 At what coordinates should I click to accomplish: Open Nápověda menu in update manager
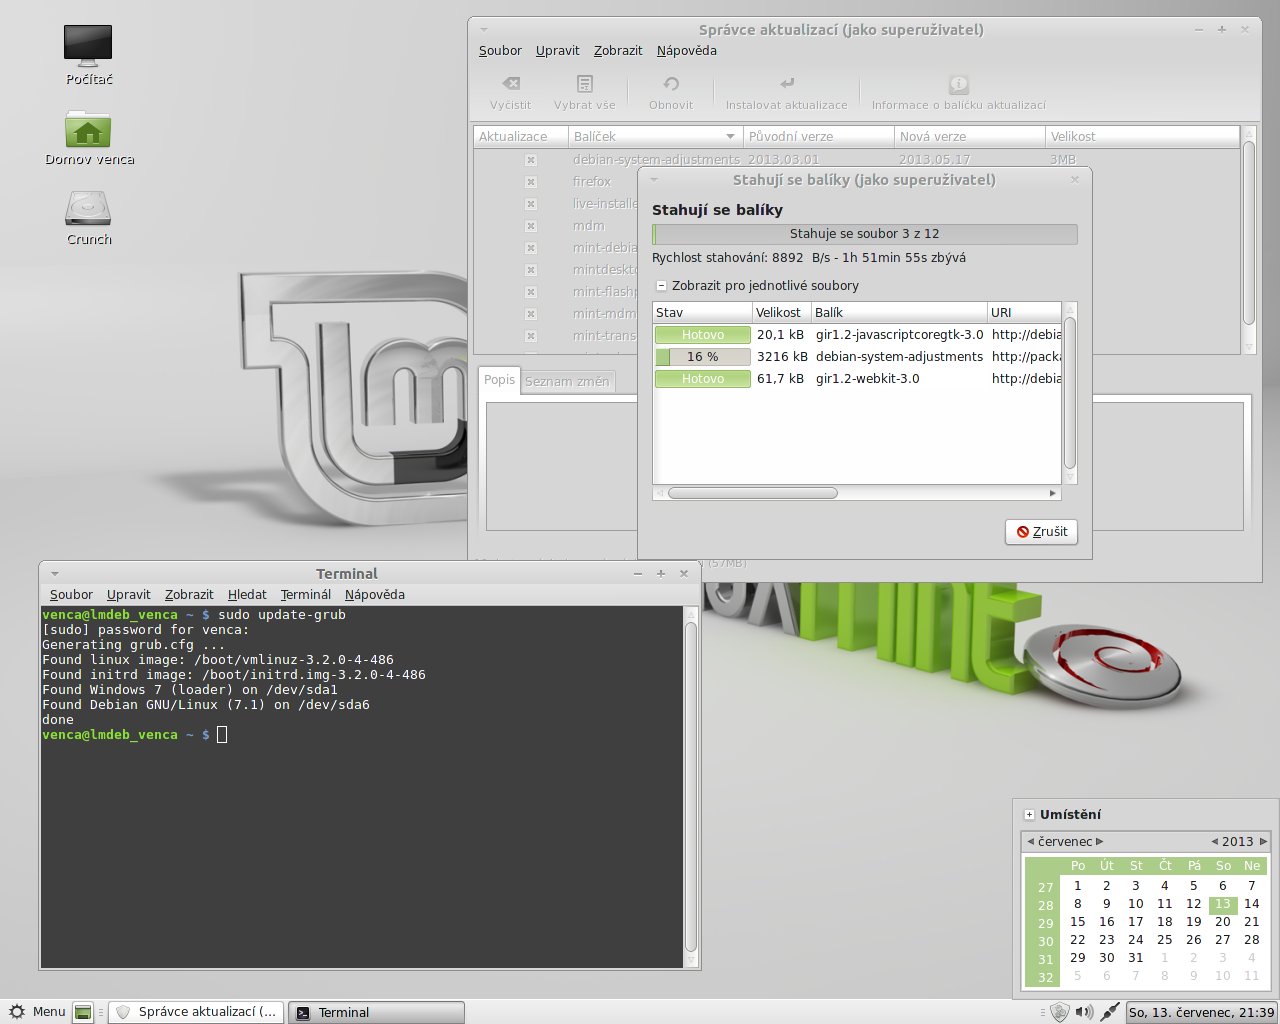686,50
